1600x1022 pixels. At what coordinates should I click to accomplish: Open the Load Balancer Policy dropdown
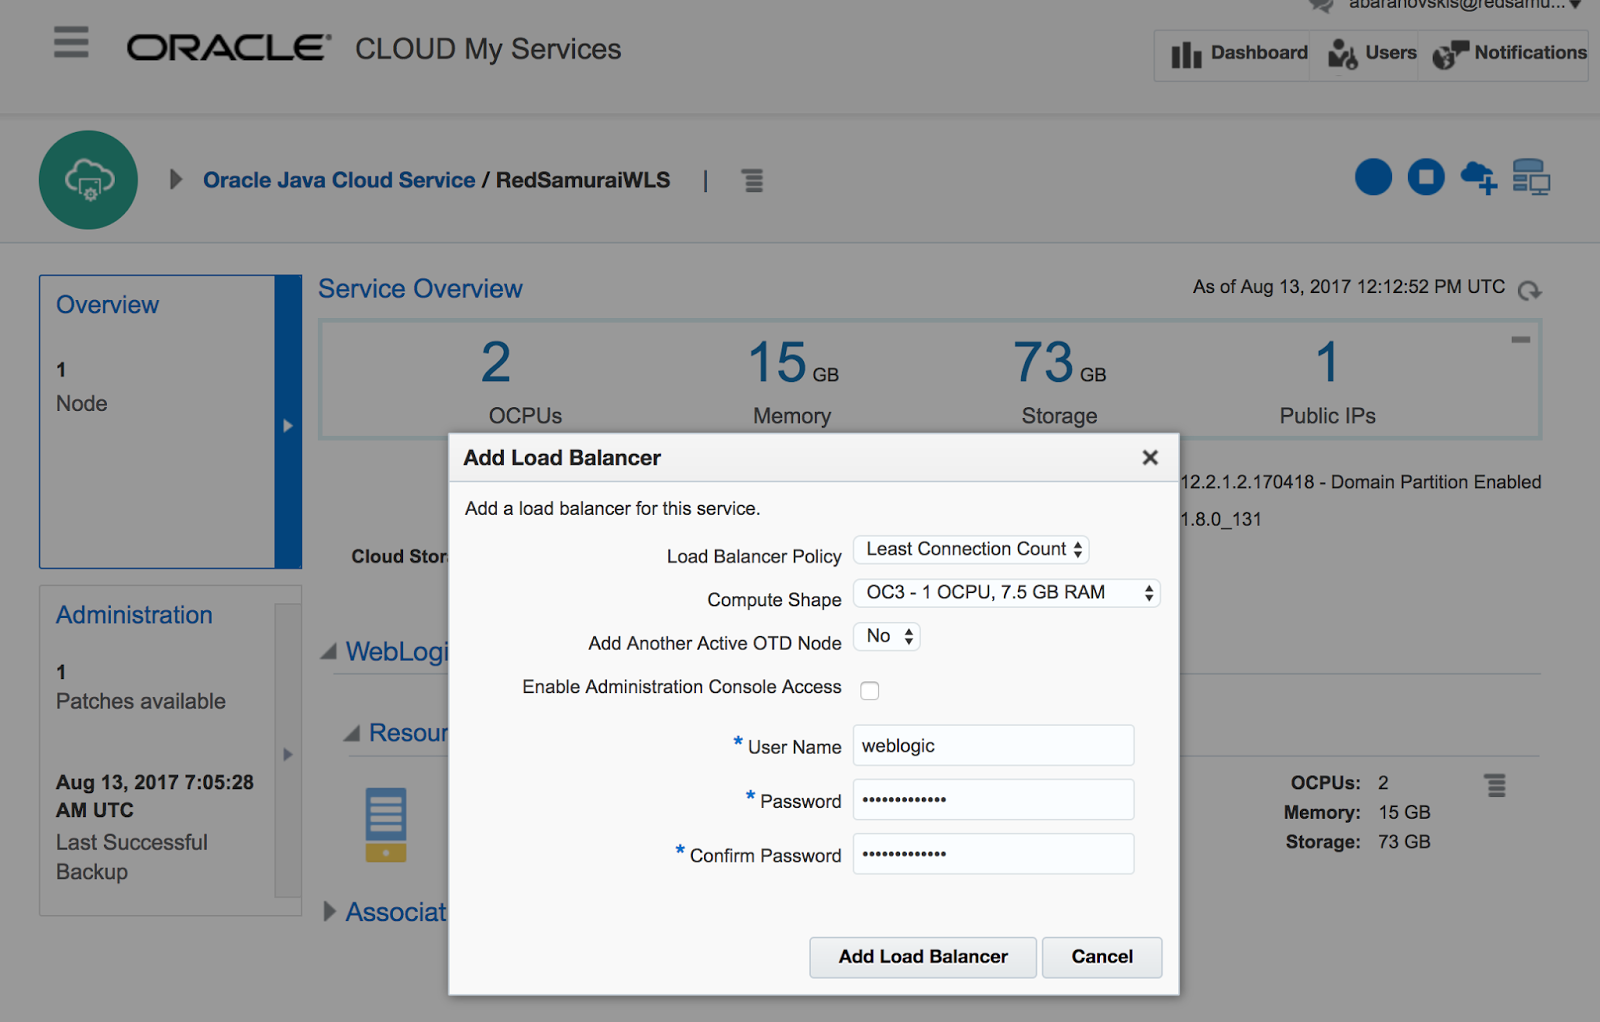click(970, 549)
